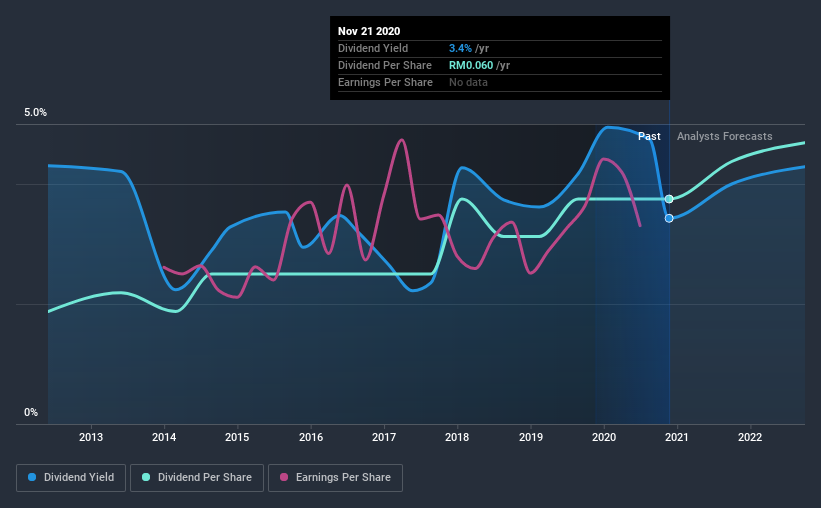Click the Past label on chart
This screenshot has height=508, width=821.
pyautogui.click(x=649, y=136)
